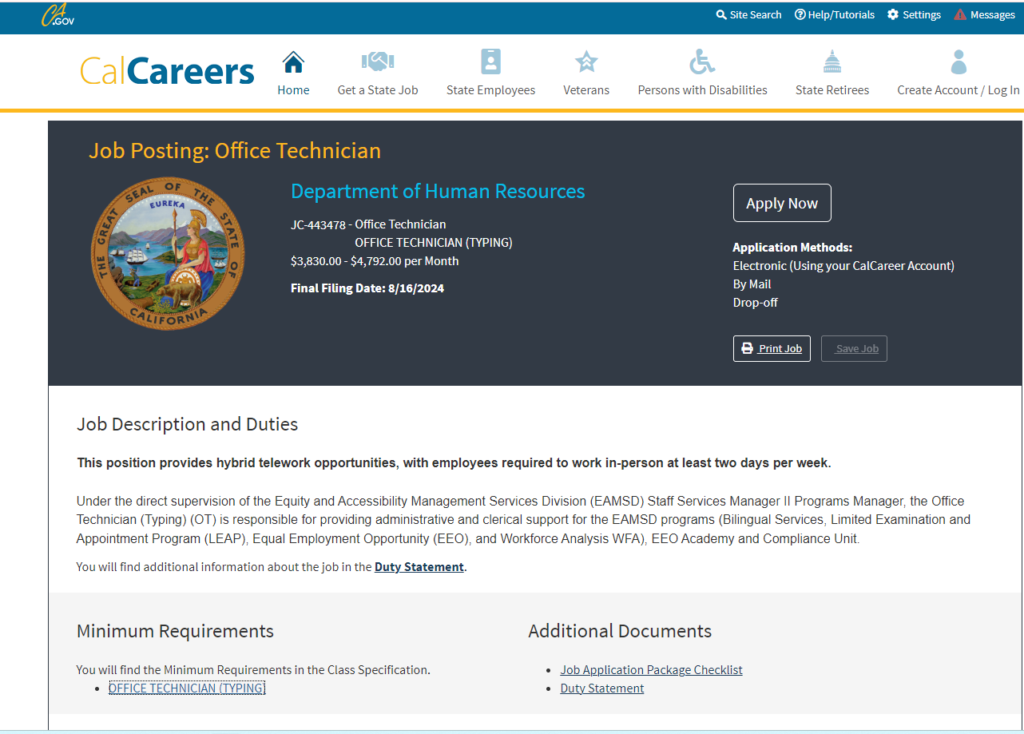Select the hybrid telework bold sentence
Image resolution: width=1024 pixels, height=734 pixels.
[x=454, y=463]
